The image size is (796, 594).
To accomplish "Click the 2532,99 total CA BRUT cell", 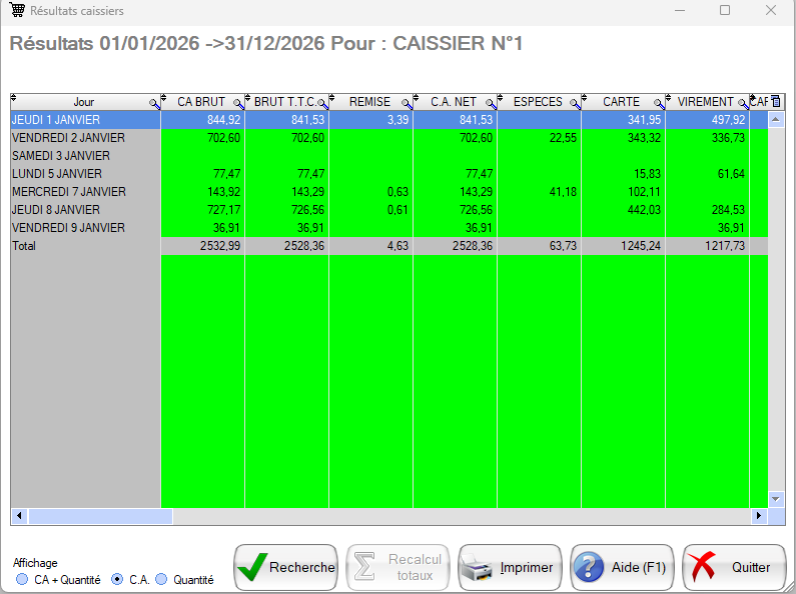I will coord(203,246).
